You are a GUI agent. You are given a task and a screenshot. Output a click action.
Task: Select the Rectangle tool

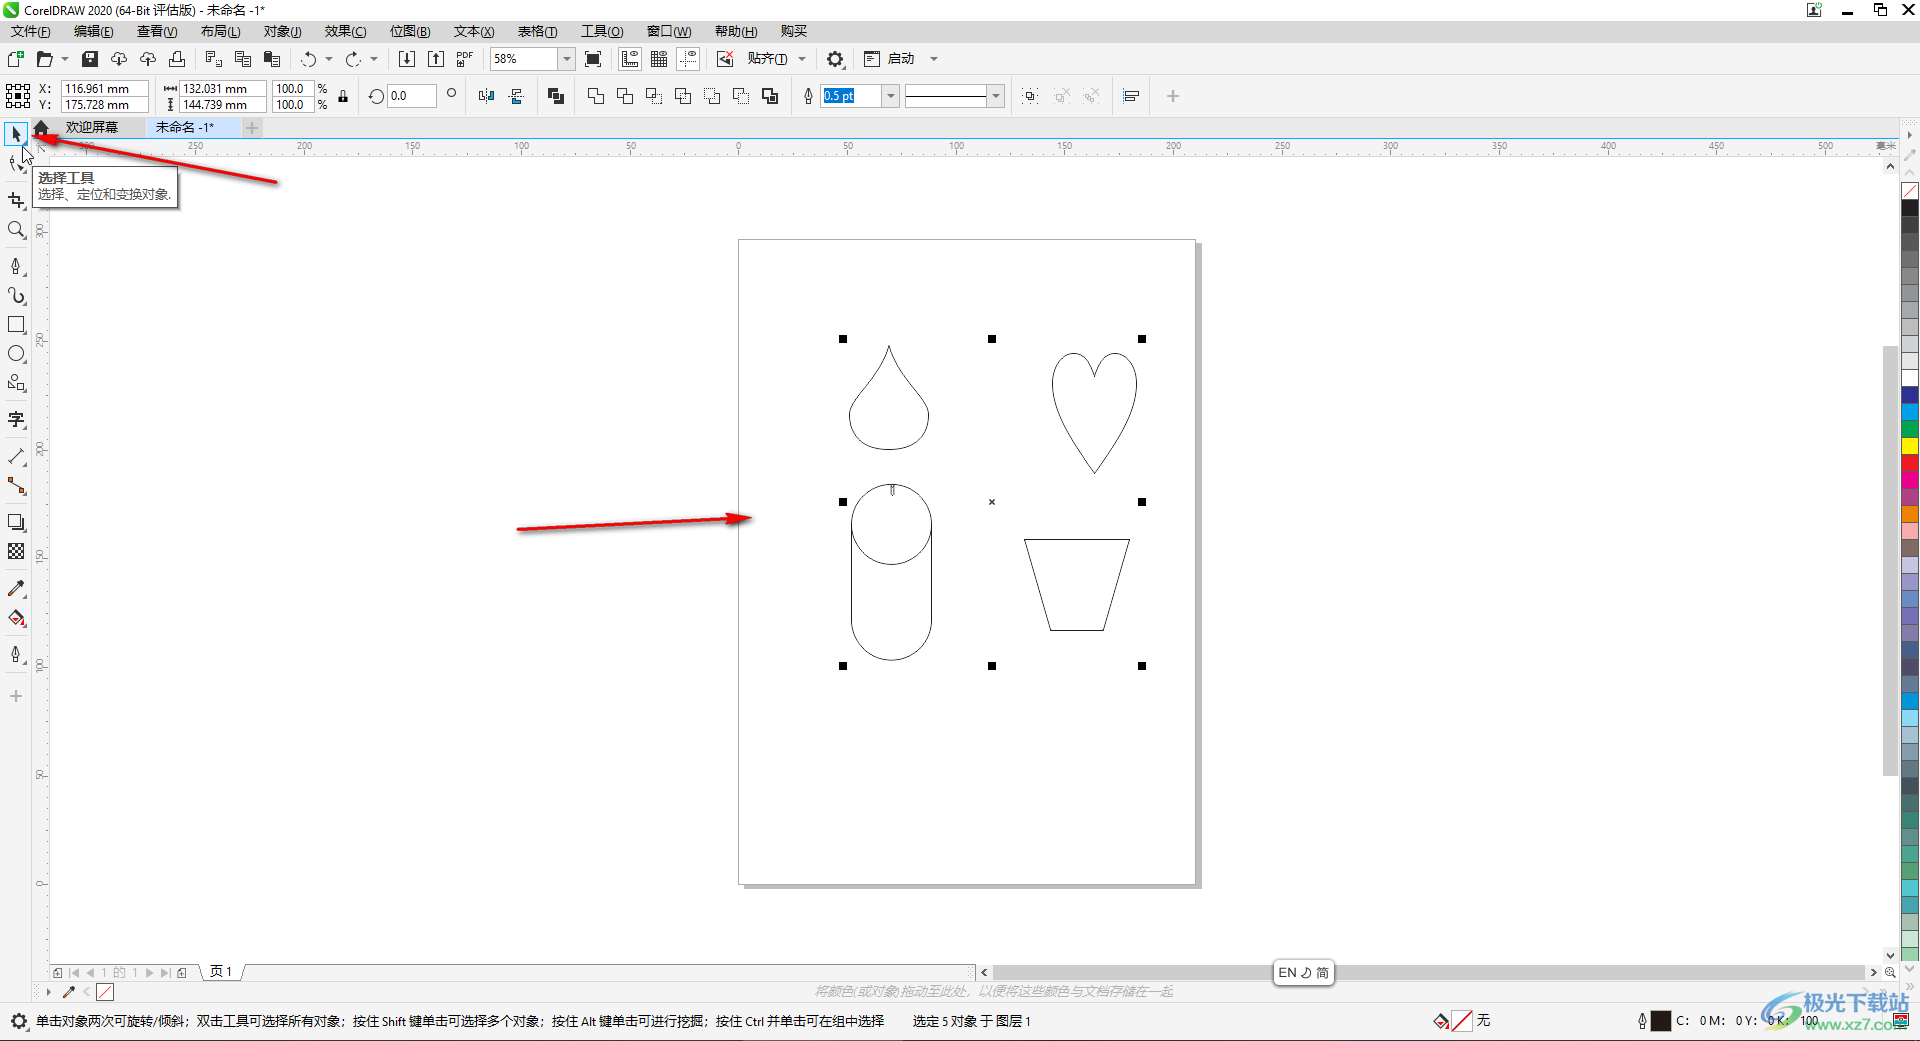click(16, 325)
